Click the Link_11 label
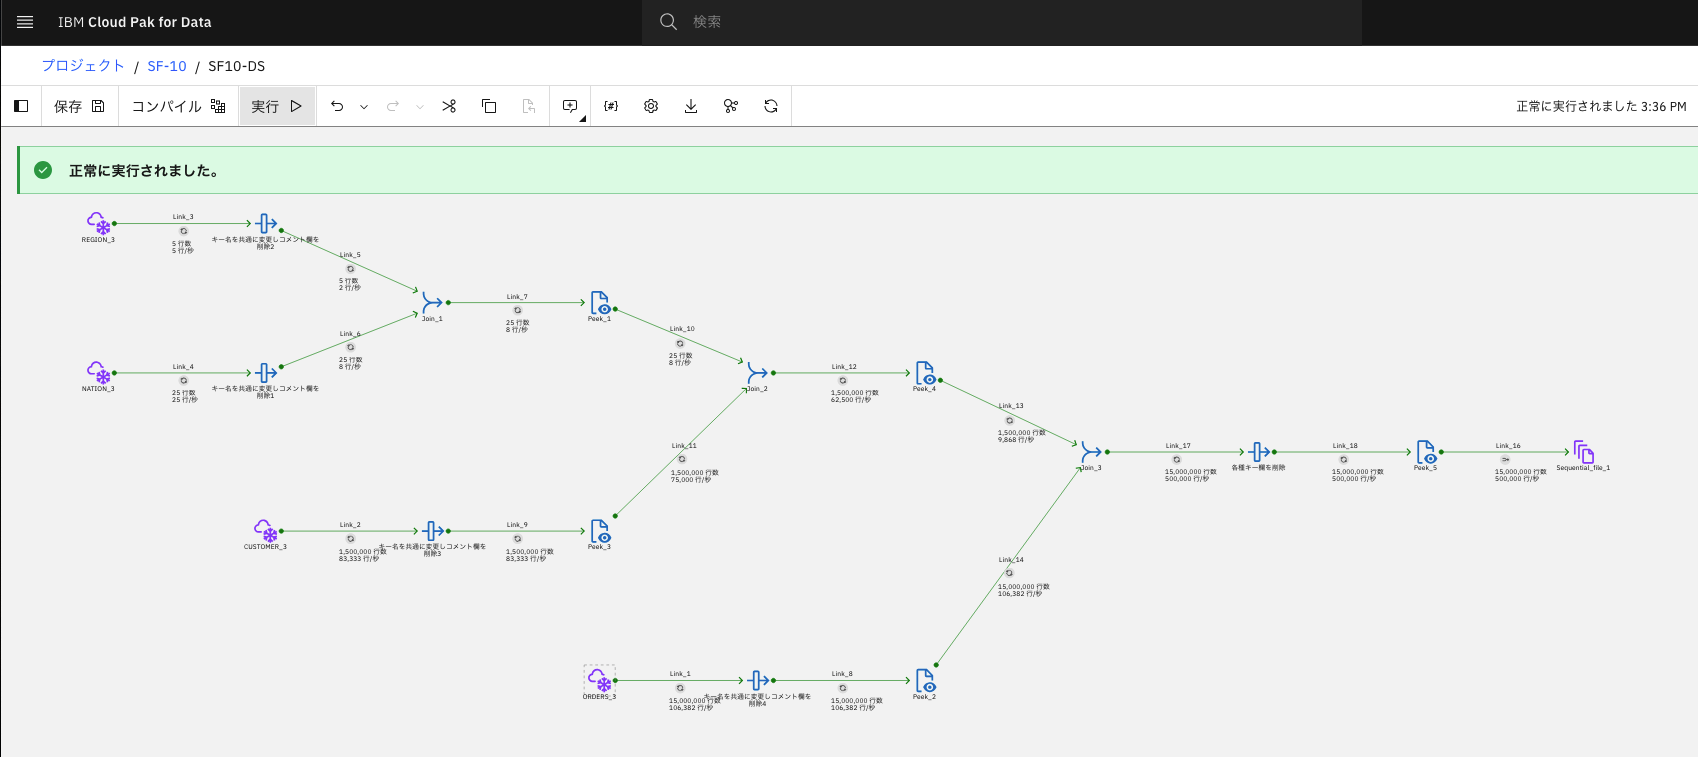The width and height of the screenshot is (1698, 757). pos(684,446)
